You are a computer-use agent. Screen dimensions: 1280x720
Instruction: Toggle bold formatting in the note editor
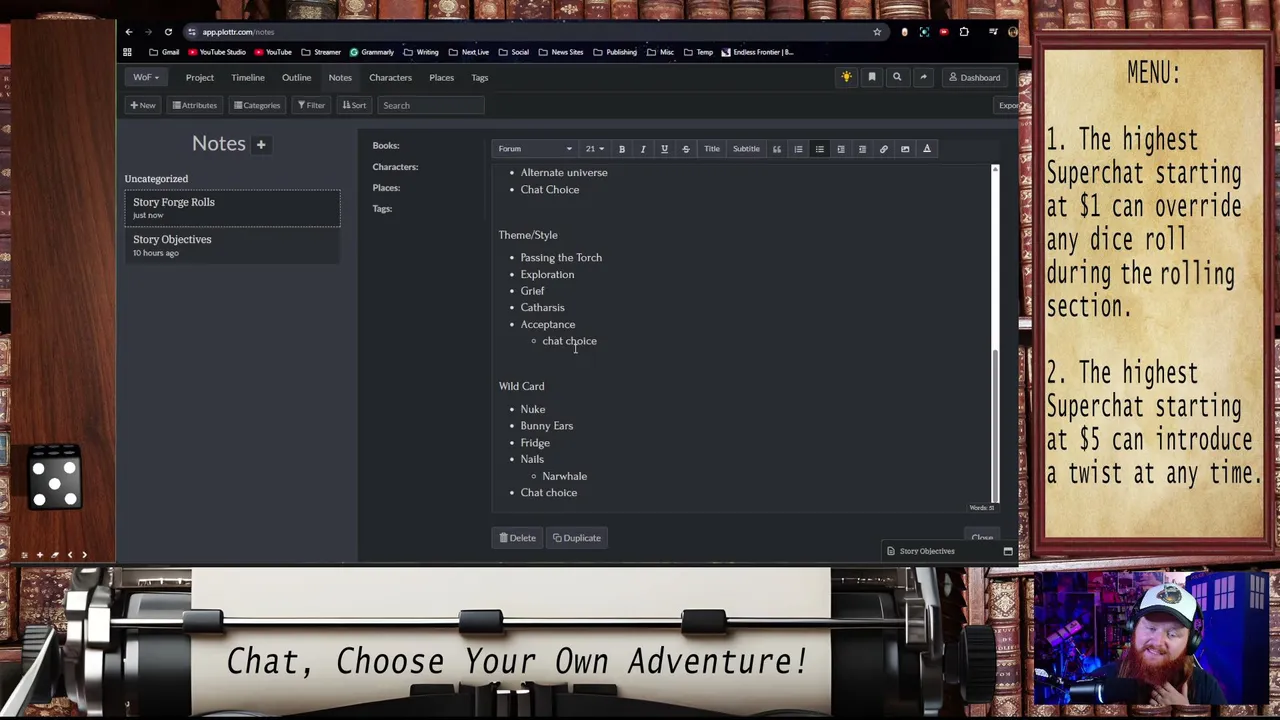621,149
